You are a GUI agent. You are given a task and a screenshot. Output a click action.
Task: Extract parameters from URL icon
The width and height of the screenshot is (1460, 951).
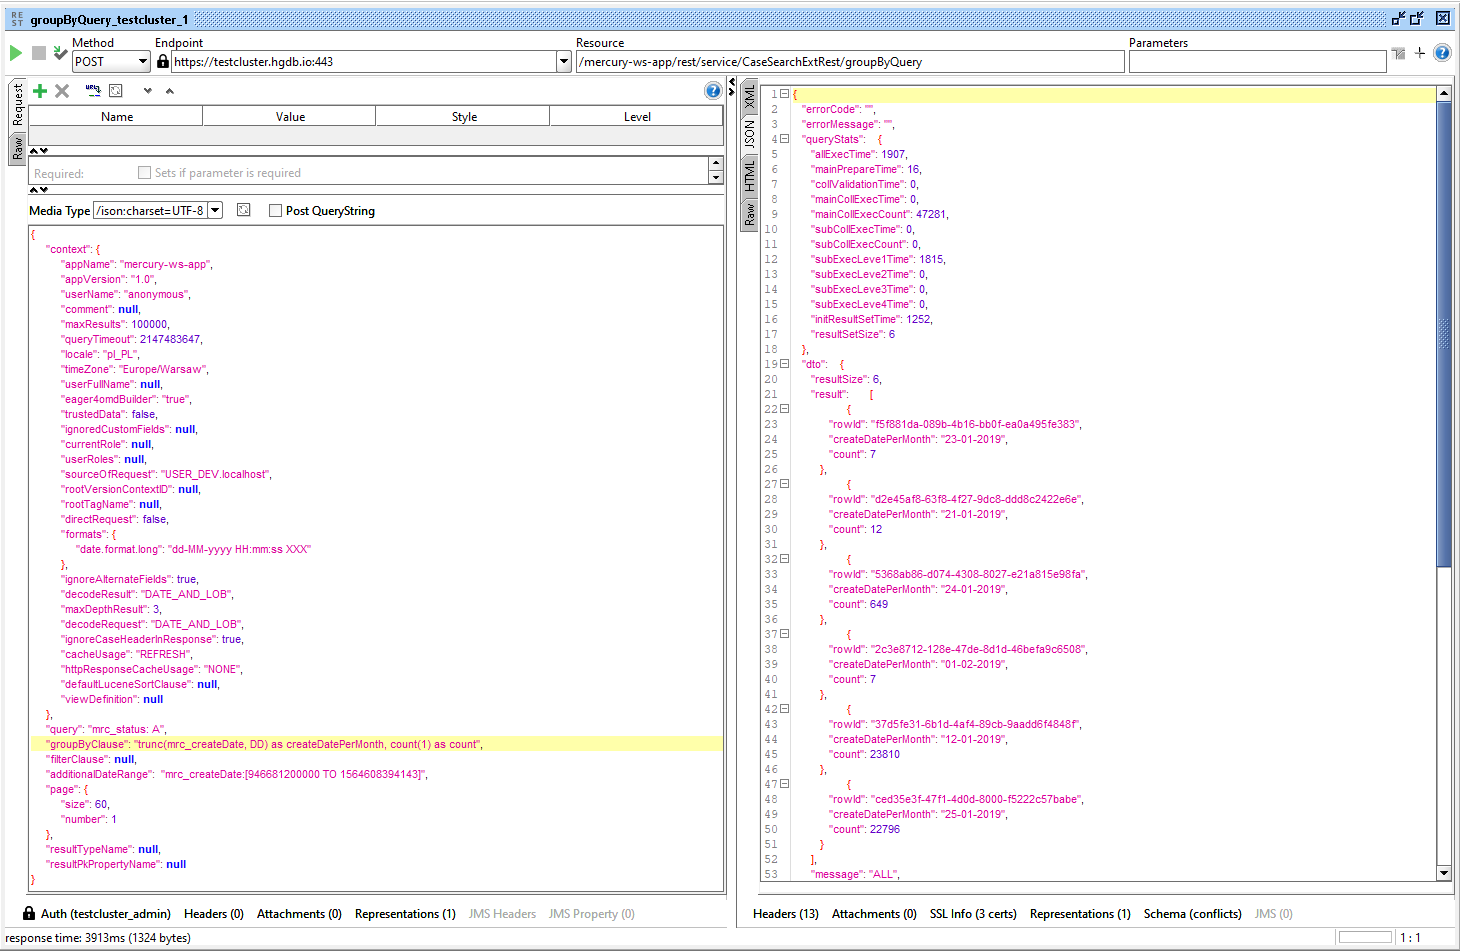tap(93, 91)
